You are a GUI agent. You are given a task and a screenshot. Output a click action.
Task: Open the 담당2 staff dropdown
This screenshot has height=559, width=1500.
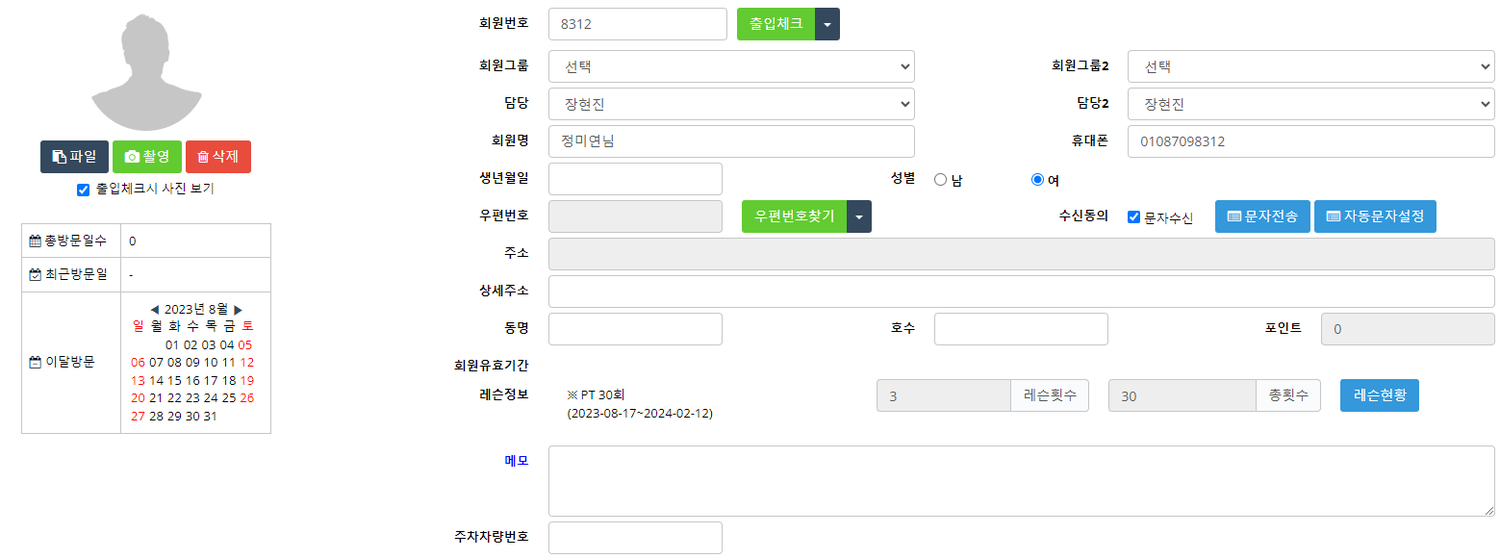point(1310,104)
